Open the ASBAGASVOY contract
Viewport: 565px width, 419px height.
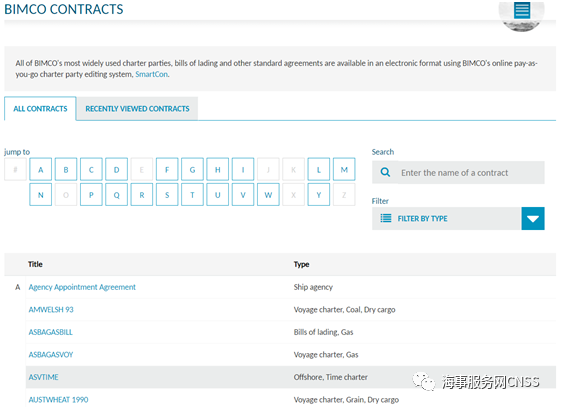click(x=51, y=355)
